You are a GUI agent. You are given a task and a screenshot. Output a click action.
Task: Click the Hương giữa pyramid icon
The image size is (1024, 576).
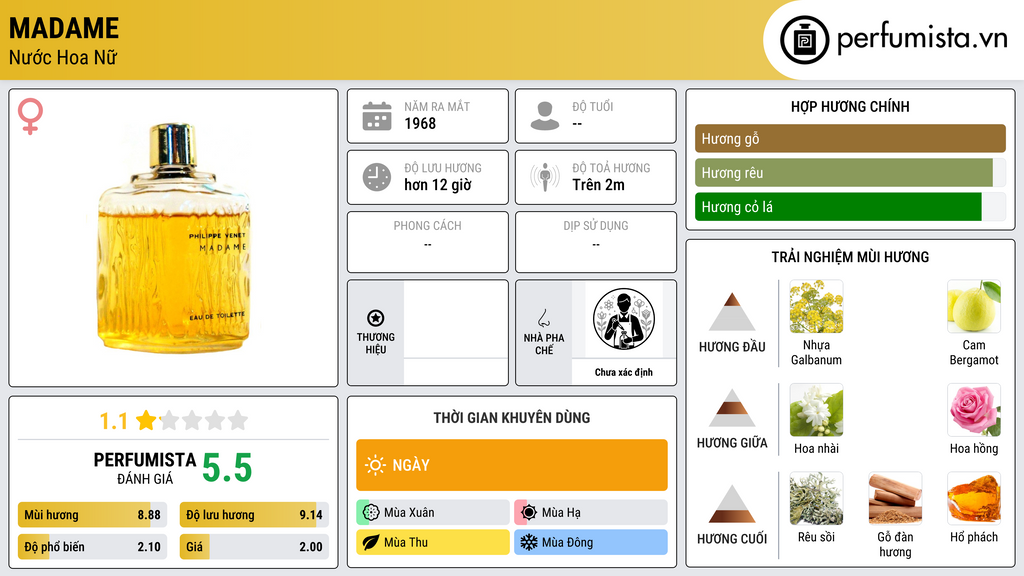(732, 408)
